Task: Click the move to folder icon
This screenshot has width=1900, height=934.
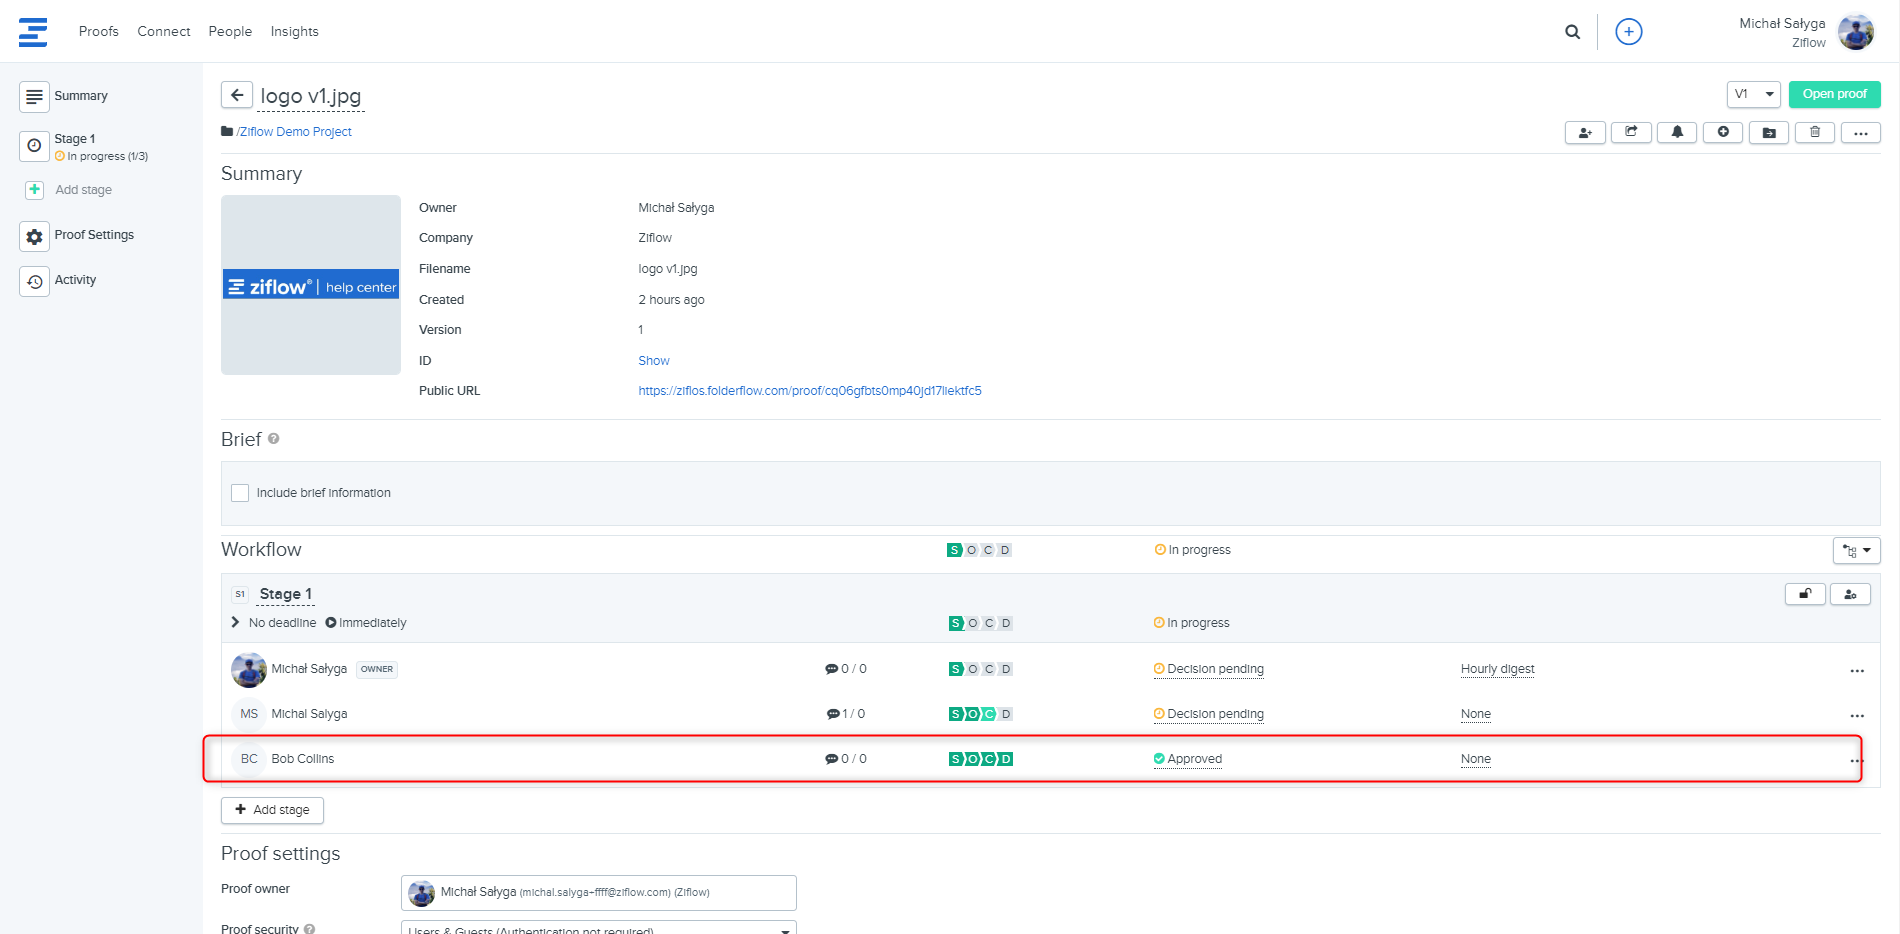Action: [x=1769, y=132]
